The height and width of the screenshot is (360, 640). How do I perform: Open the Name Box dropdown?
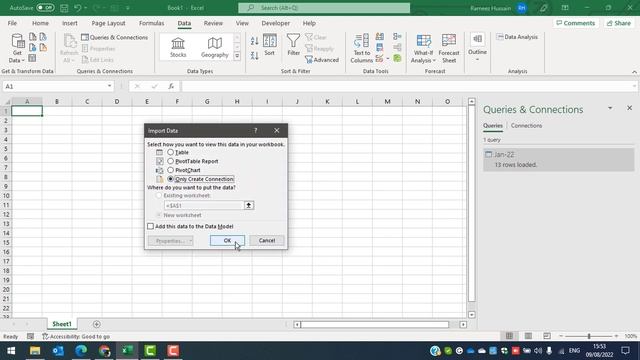[x=109, y=86]
